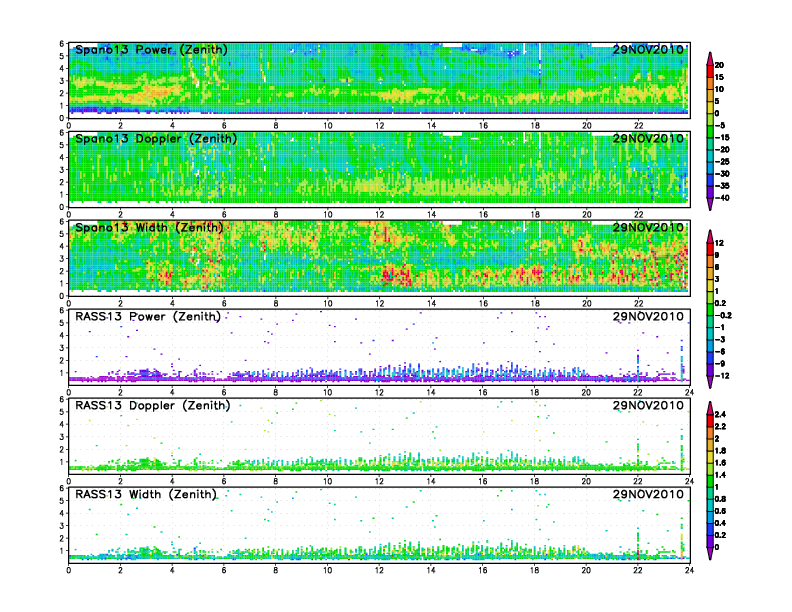
Task: Click the -40 label on the top colorbar
Action: pos(722,198)
